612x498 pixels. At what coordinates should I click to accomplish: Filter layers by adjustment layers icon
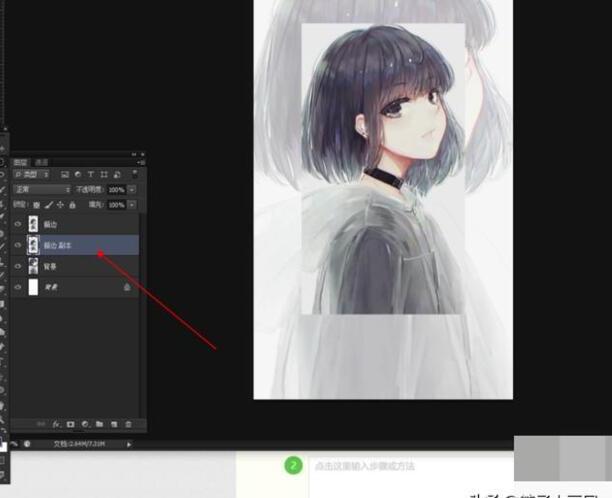click(78, 174)
